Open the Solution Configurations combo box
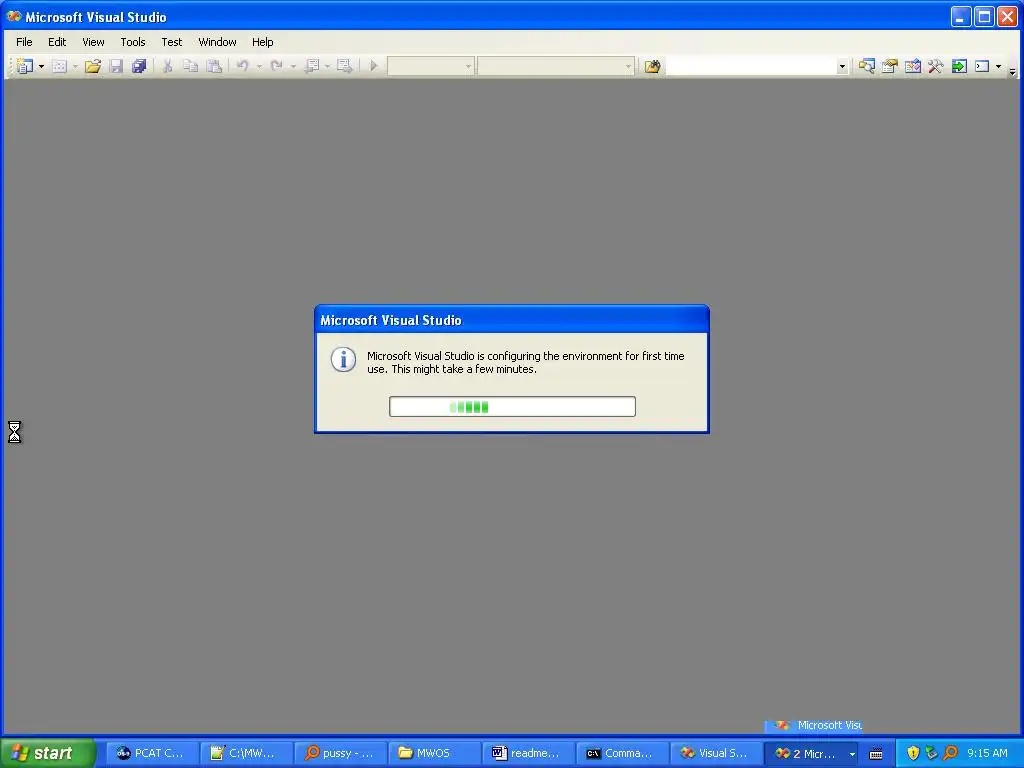This screenshot has height=768, width=1024. (x=430, y=66)
